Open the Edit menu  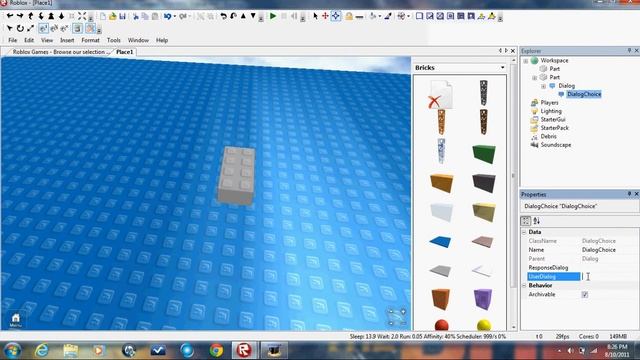pyautogui.click(x=29, y=40)
